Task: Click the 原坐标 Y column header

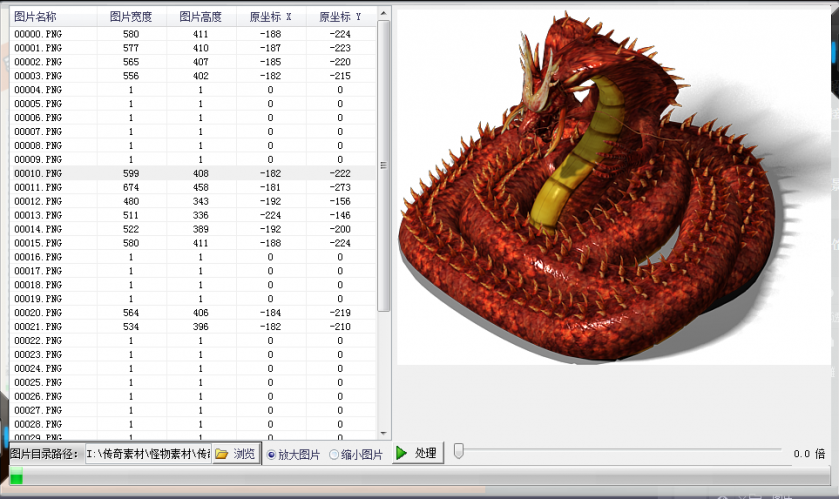Action: [x=340, y=17]
